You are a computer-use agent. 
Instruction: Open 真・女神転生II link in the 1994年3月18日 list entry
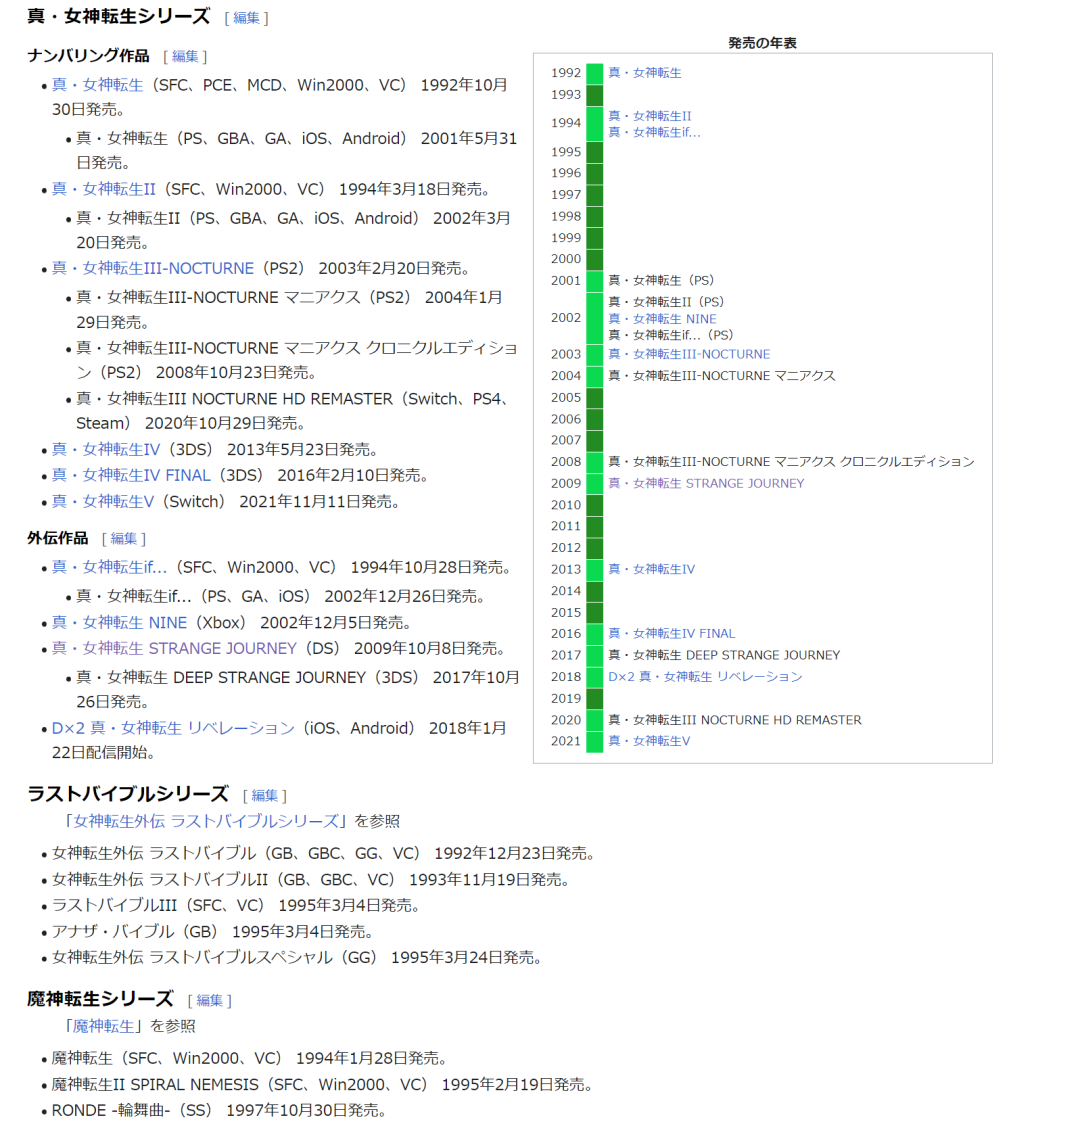coord(103,189)
